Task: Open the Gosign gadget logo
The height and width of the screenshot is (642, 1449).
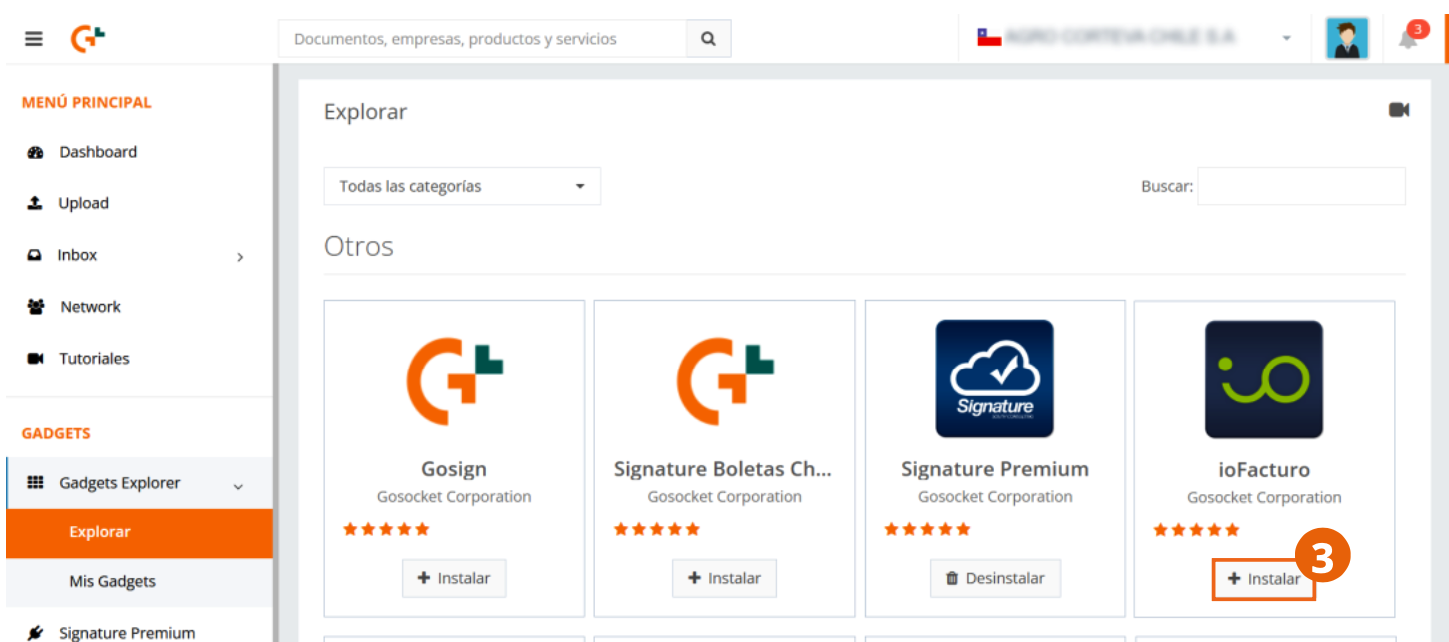Action: tap(454, 380)
